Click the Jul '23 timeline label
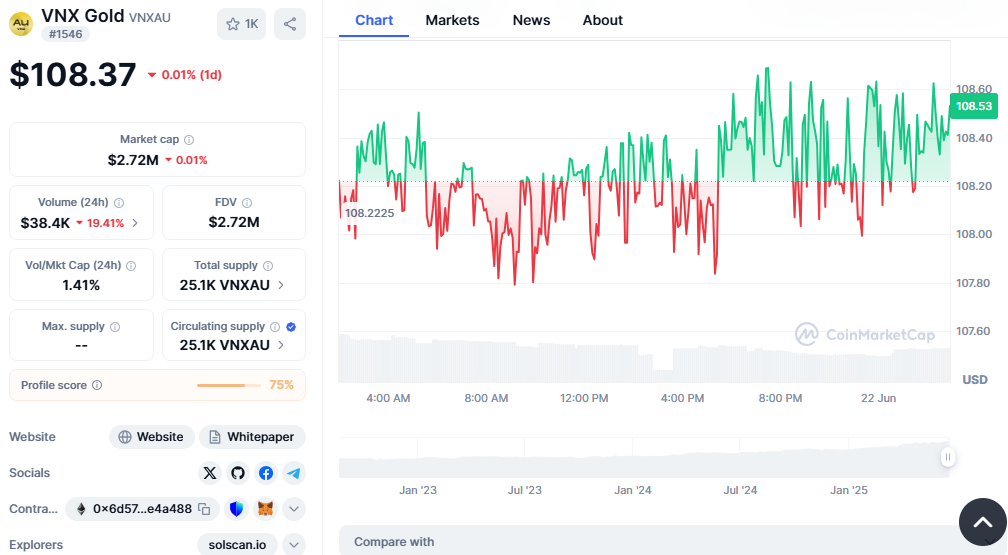This screenshot has height=555, width=1008. [x=525, y=491]
